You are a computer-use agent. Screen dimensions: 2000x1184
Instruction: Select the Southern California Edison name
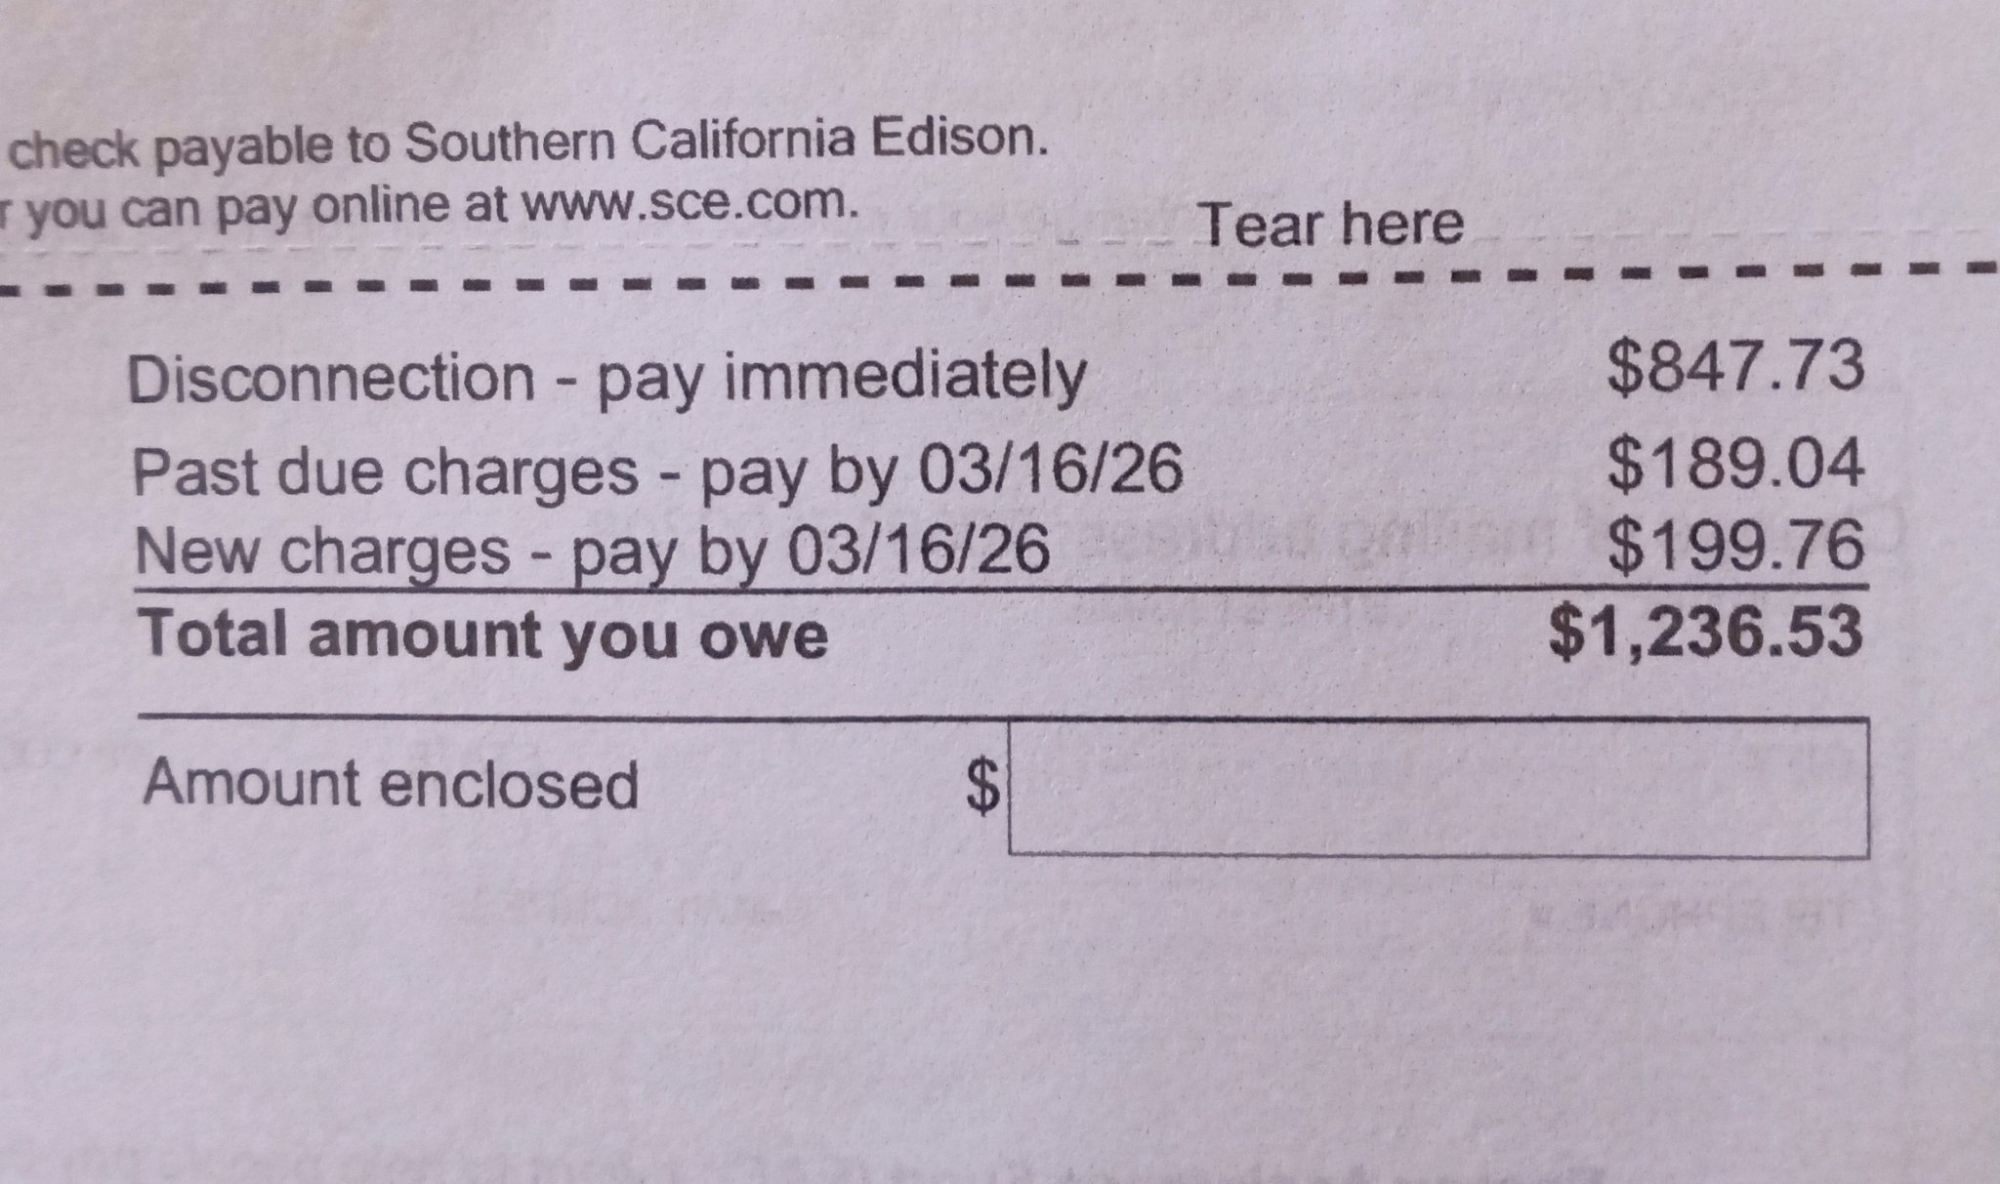tap(726, 140)
